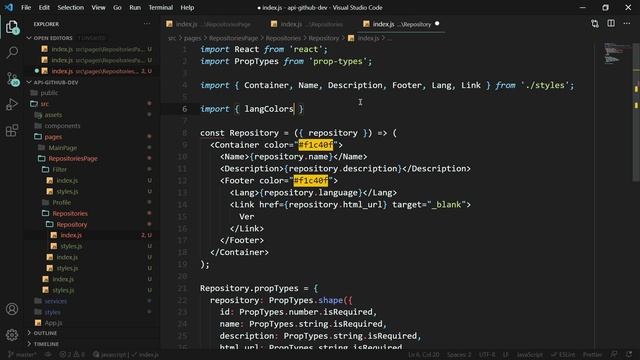This screenshot has height=360, width=640.
Task: Open the Source Control view icon
Action: pos(12,79)
